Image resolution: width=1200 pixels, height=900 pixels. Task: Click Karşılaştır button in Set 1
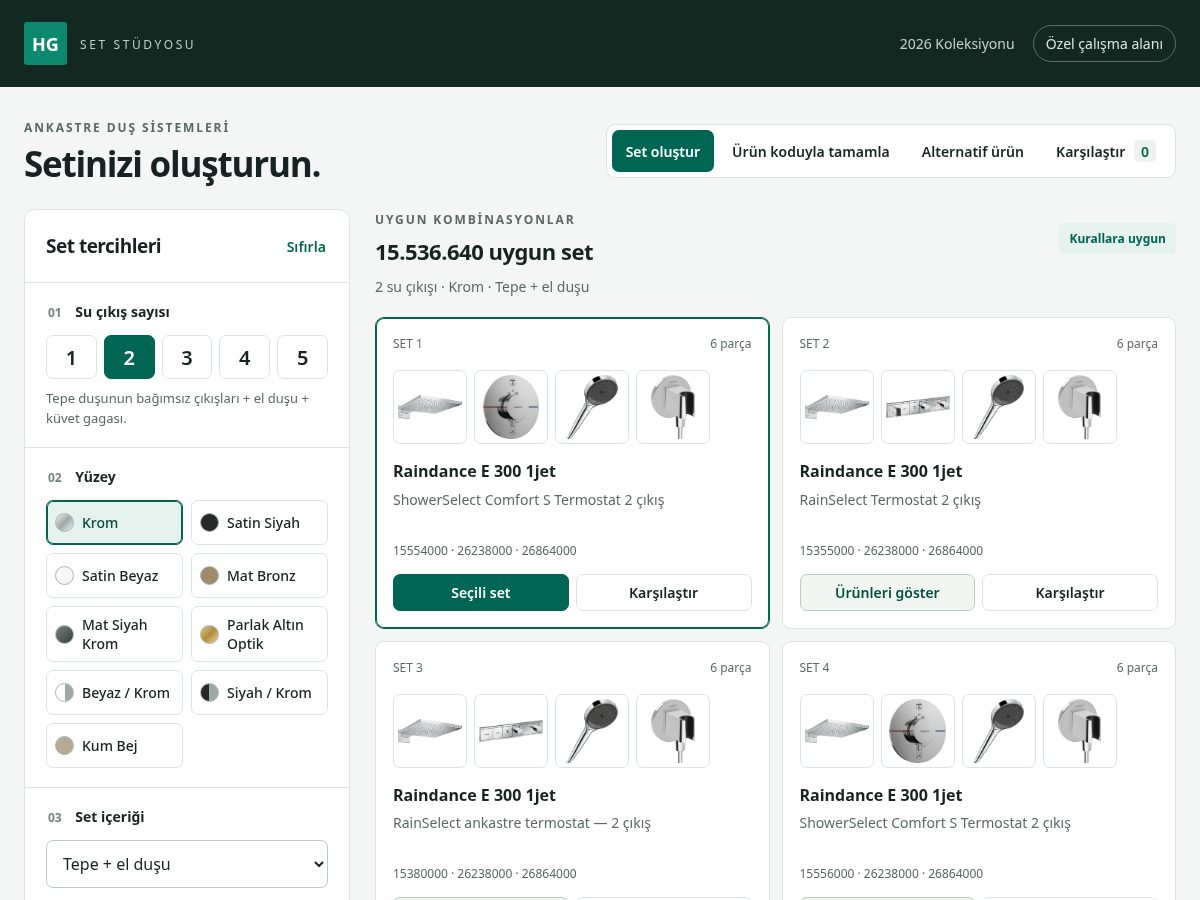(x=664, y=592)
